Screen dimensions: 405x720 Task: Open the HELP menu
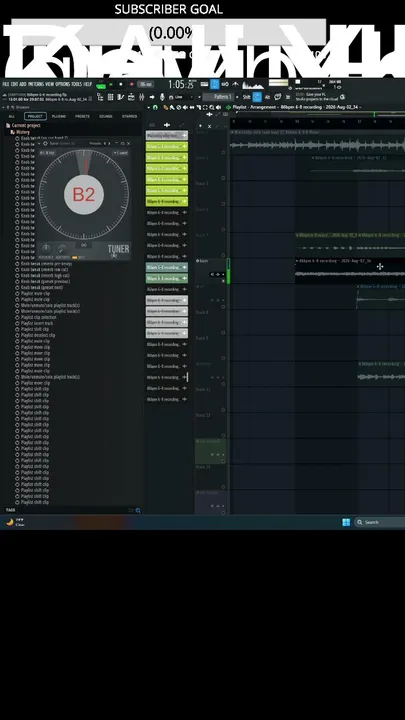88,84
